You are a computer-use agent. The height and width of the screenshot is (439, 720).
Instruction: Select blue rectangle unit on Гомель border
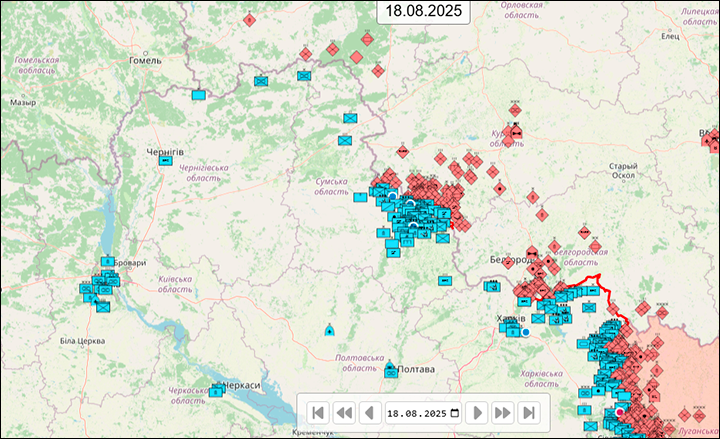click(x=199, y=95)
